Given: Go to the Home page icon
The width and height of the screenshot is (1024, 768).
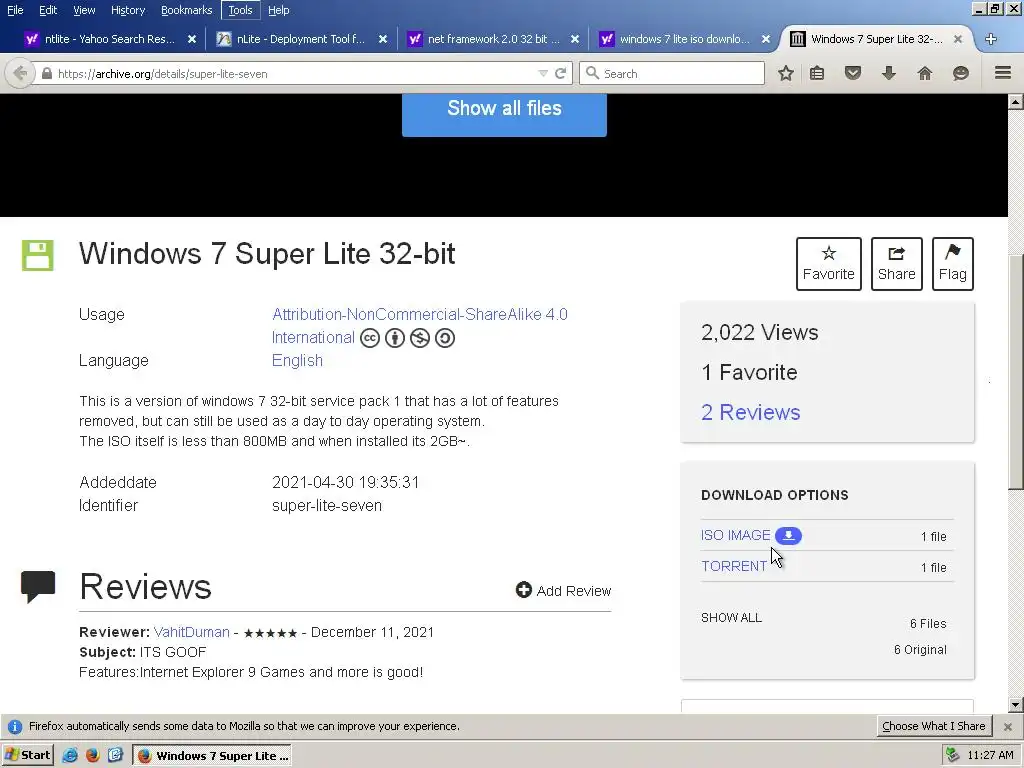Looking at the screenshot, I should coord(925,73).
